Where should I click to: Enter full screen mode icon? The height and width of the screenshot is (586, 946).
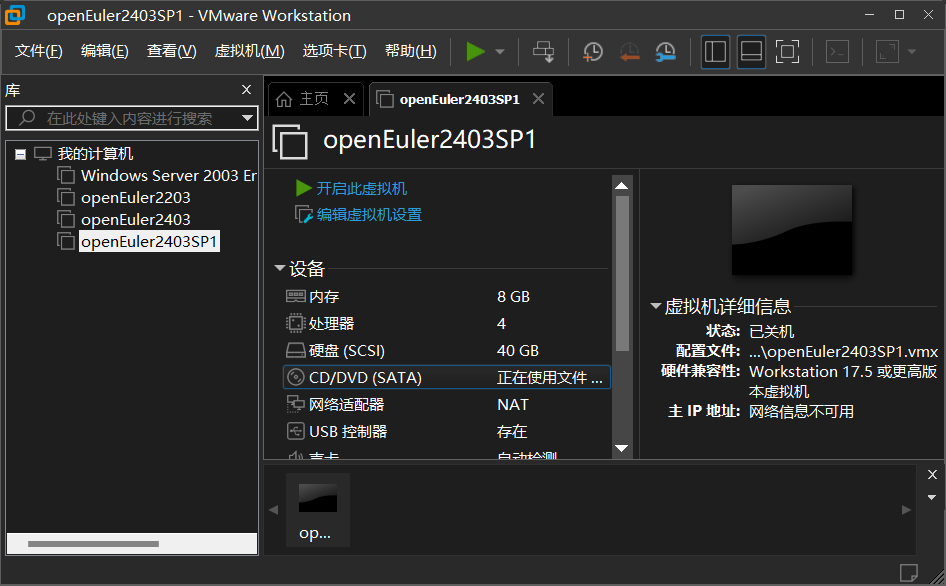787,52
